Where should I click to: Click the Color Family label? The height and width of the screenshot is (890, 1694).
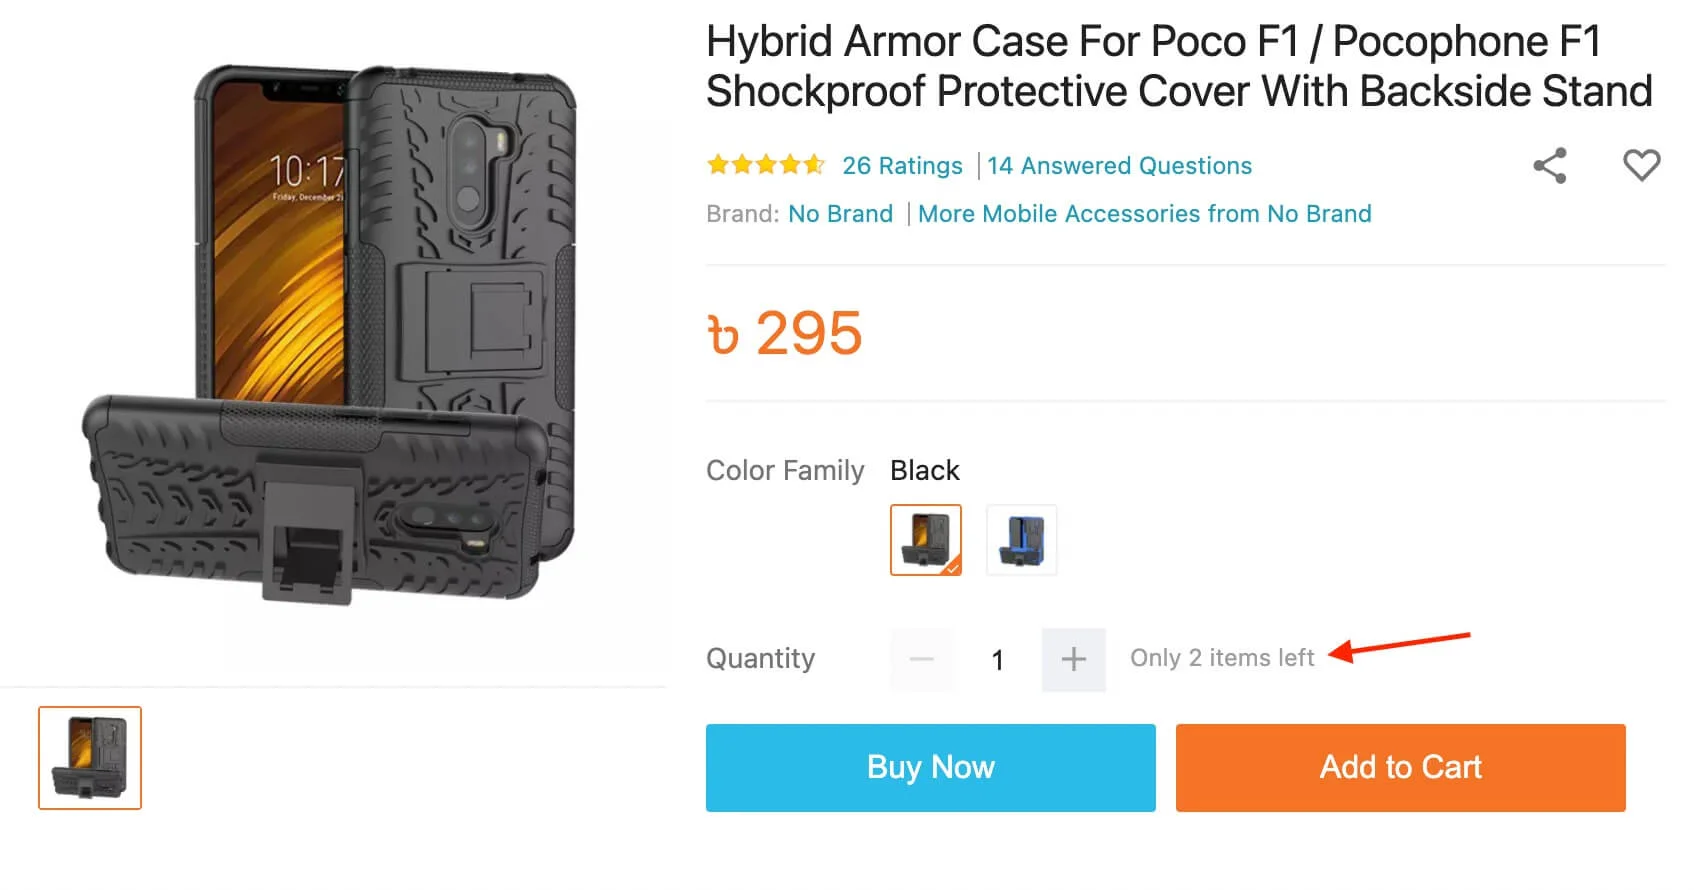[784, 470]
